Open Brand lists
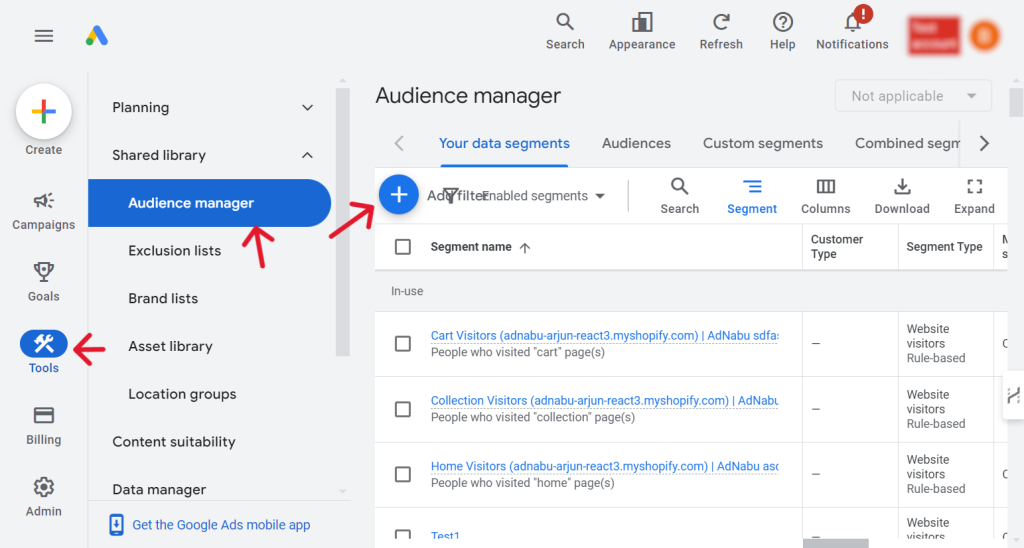1024x548 pixels. coord(163,298)
